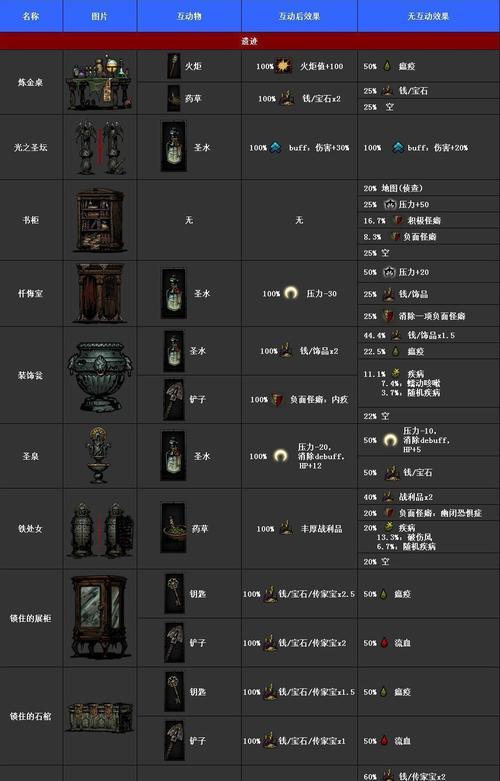Image resolution: width=500 pixels, height=781 pixels.
Task: Open the 炼金桌 alchemy table picture
Action: (x=100, y=83)
